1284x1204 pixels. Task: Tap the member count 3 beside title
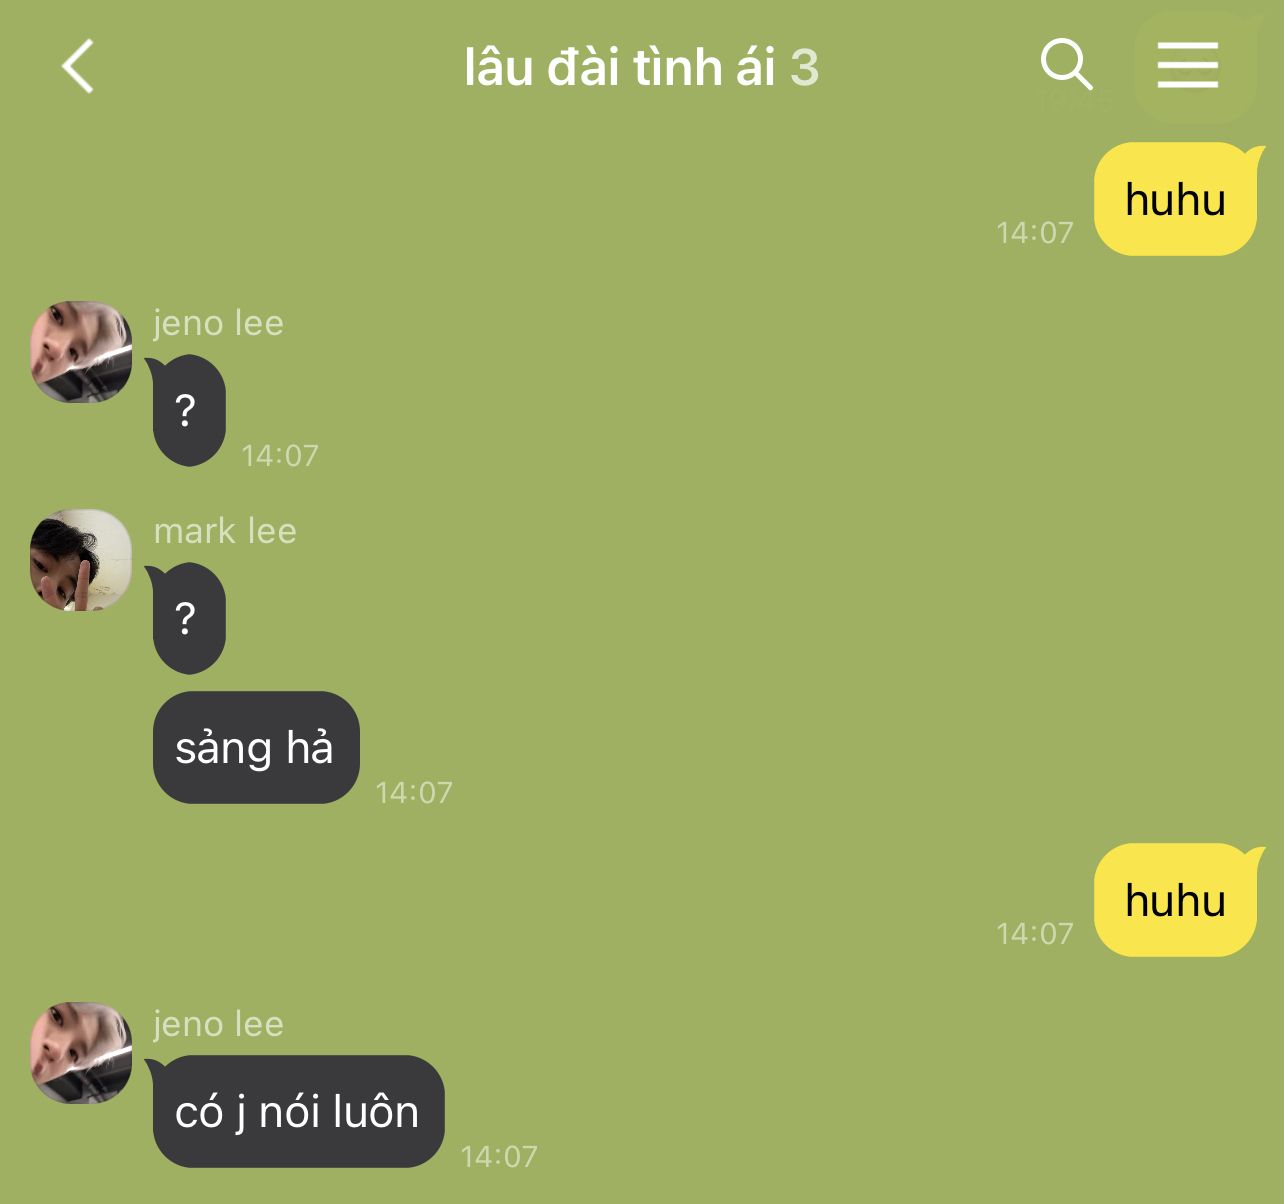pos(805,68)
